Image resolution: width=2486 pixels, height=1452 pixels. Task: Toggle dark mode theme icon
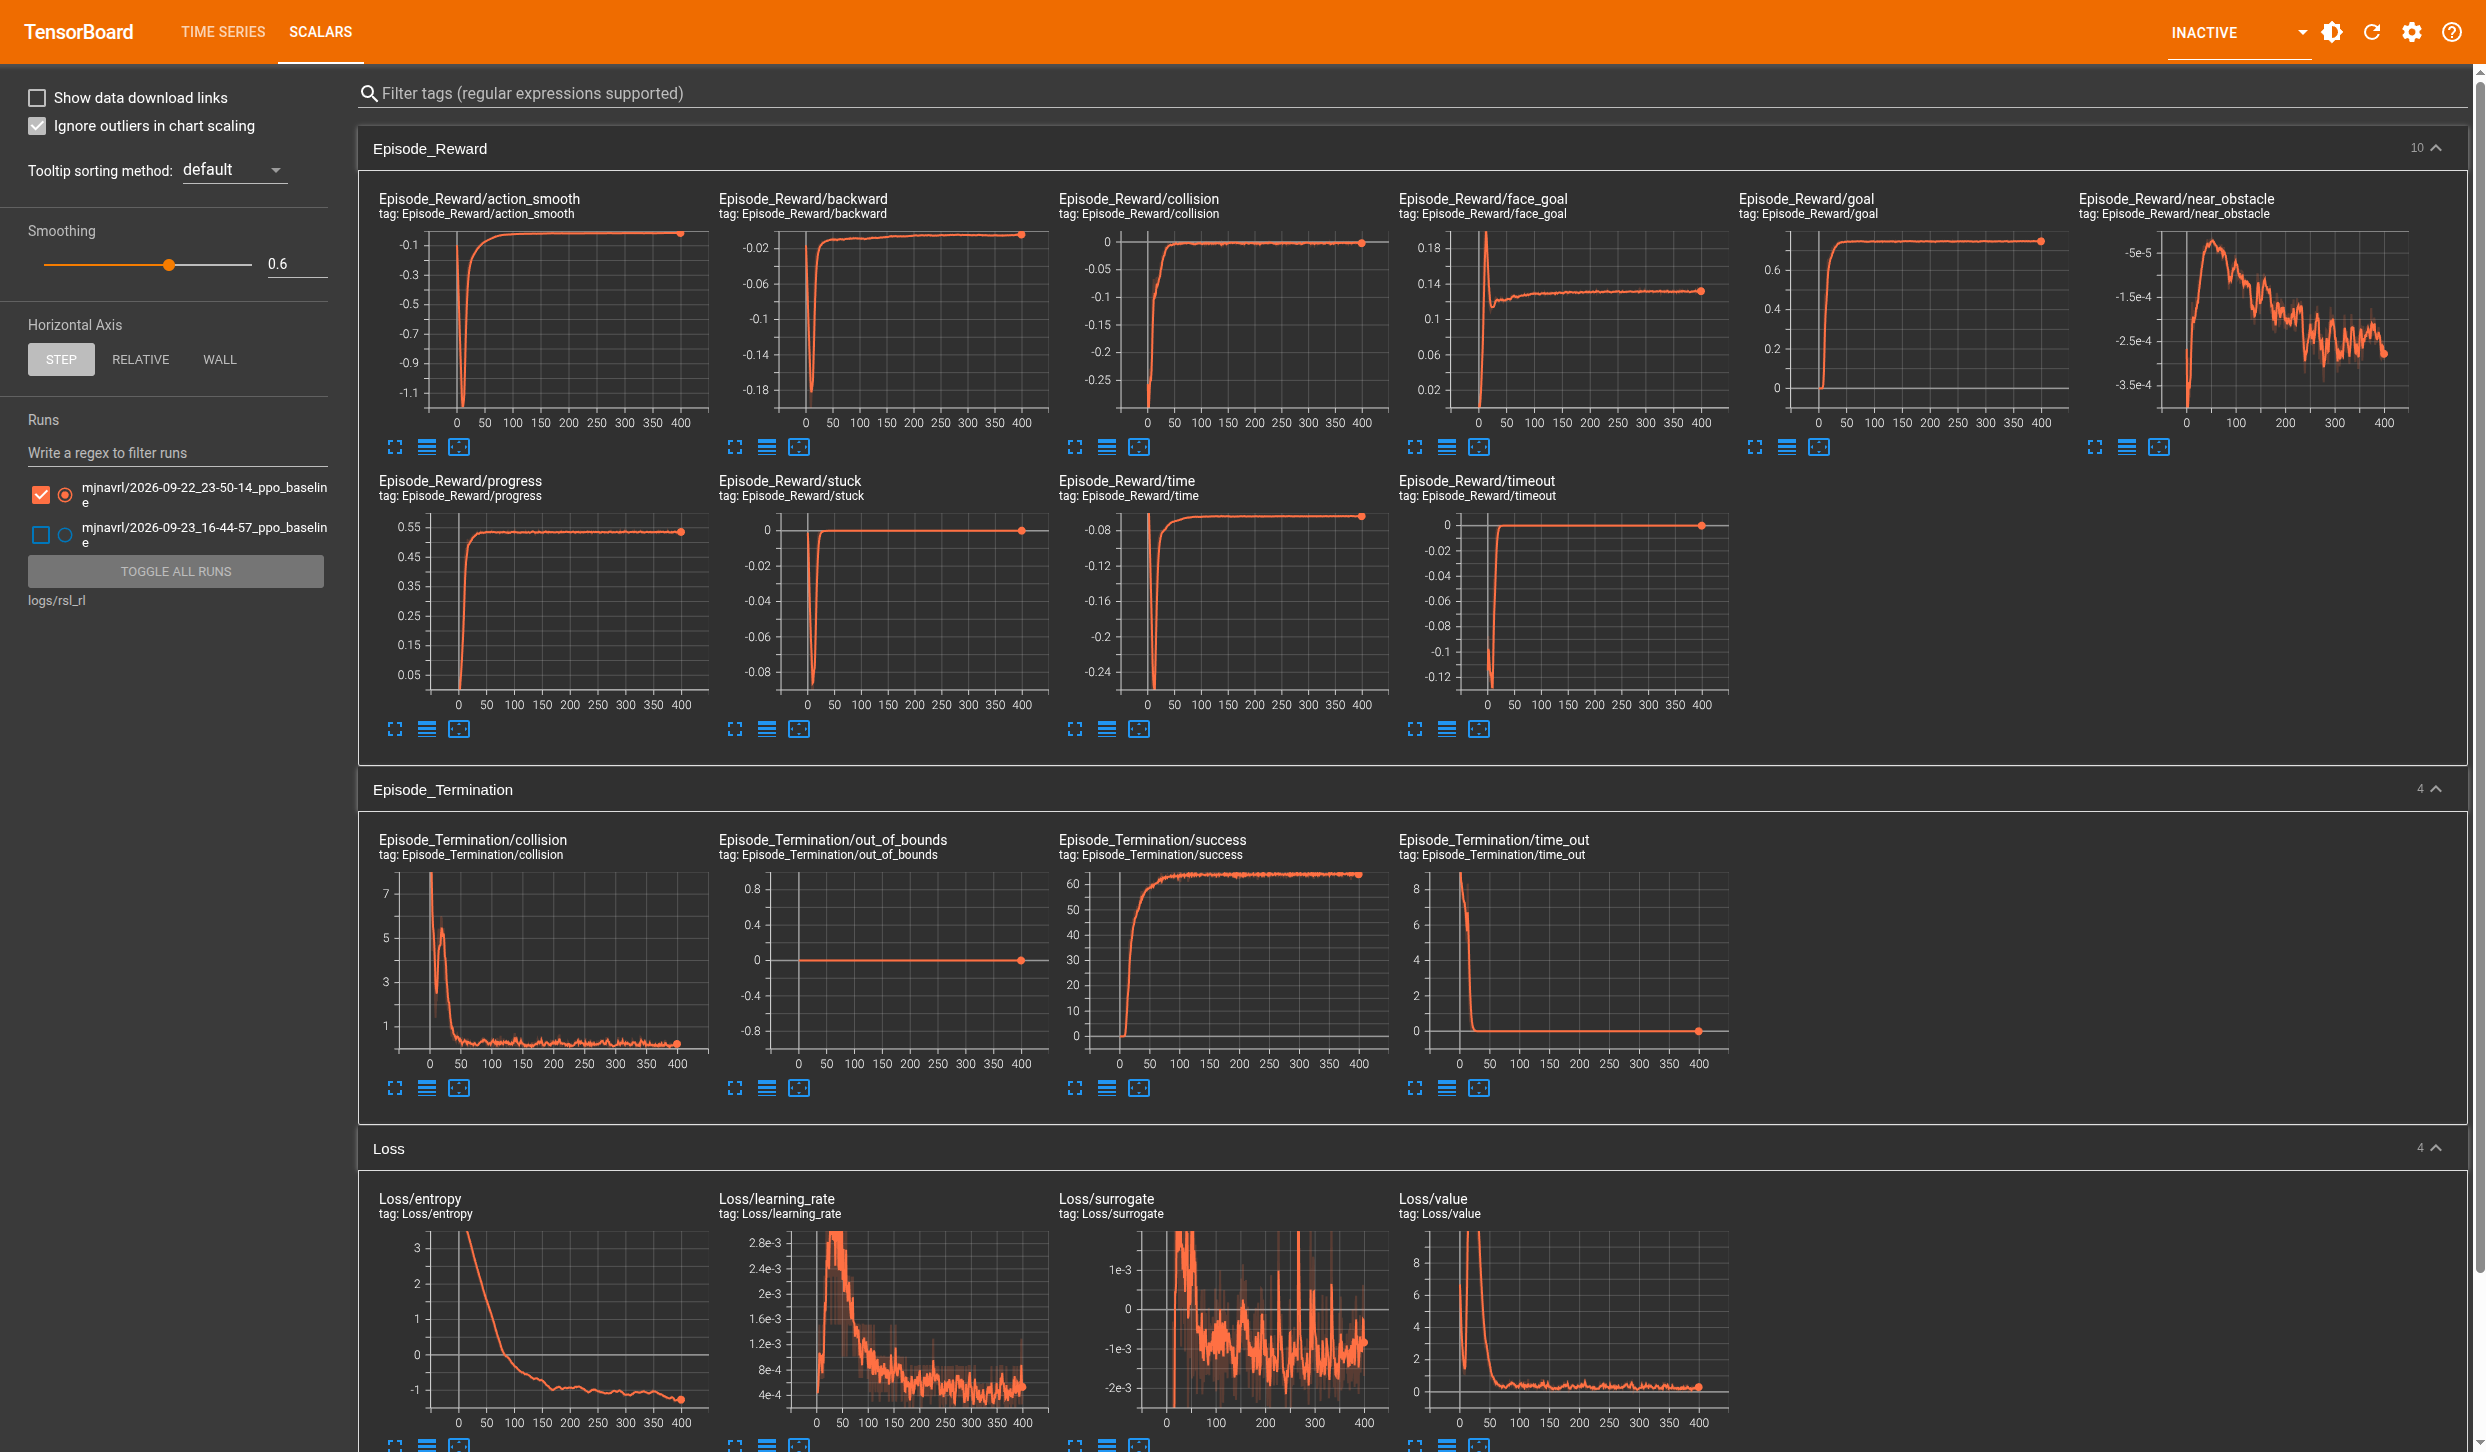2332,32
